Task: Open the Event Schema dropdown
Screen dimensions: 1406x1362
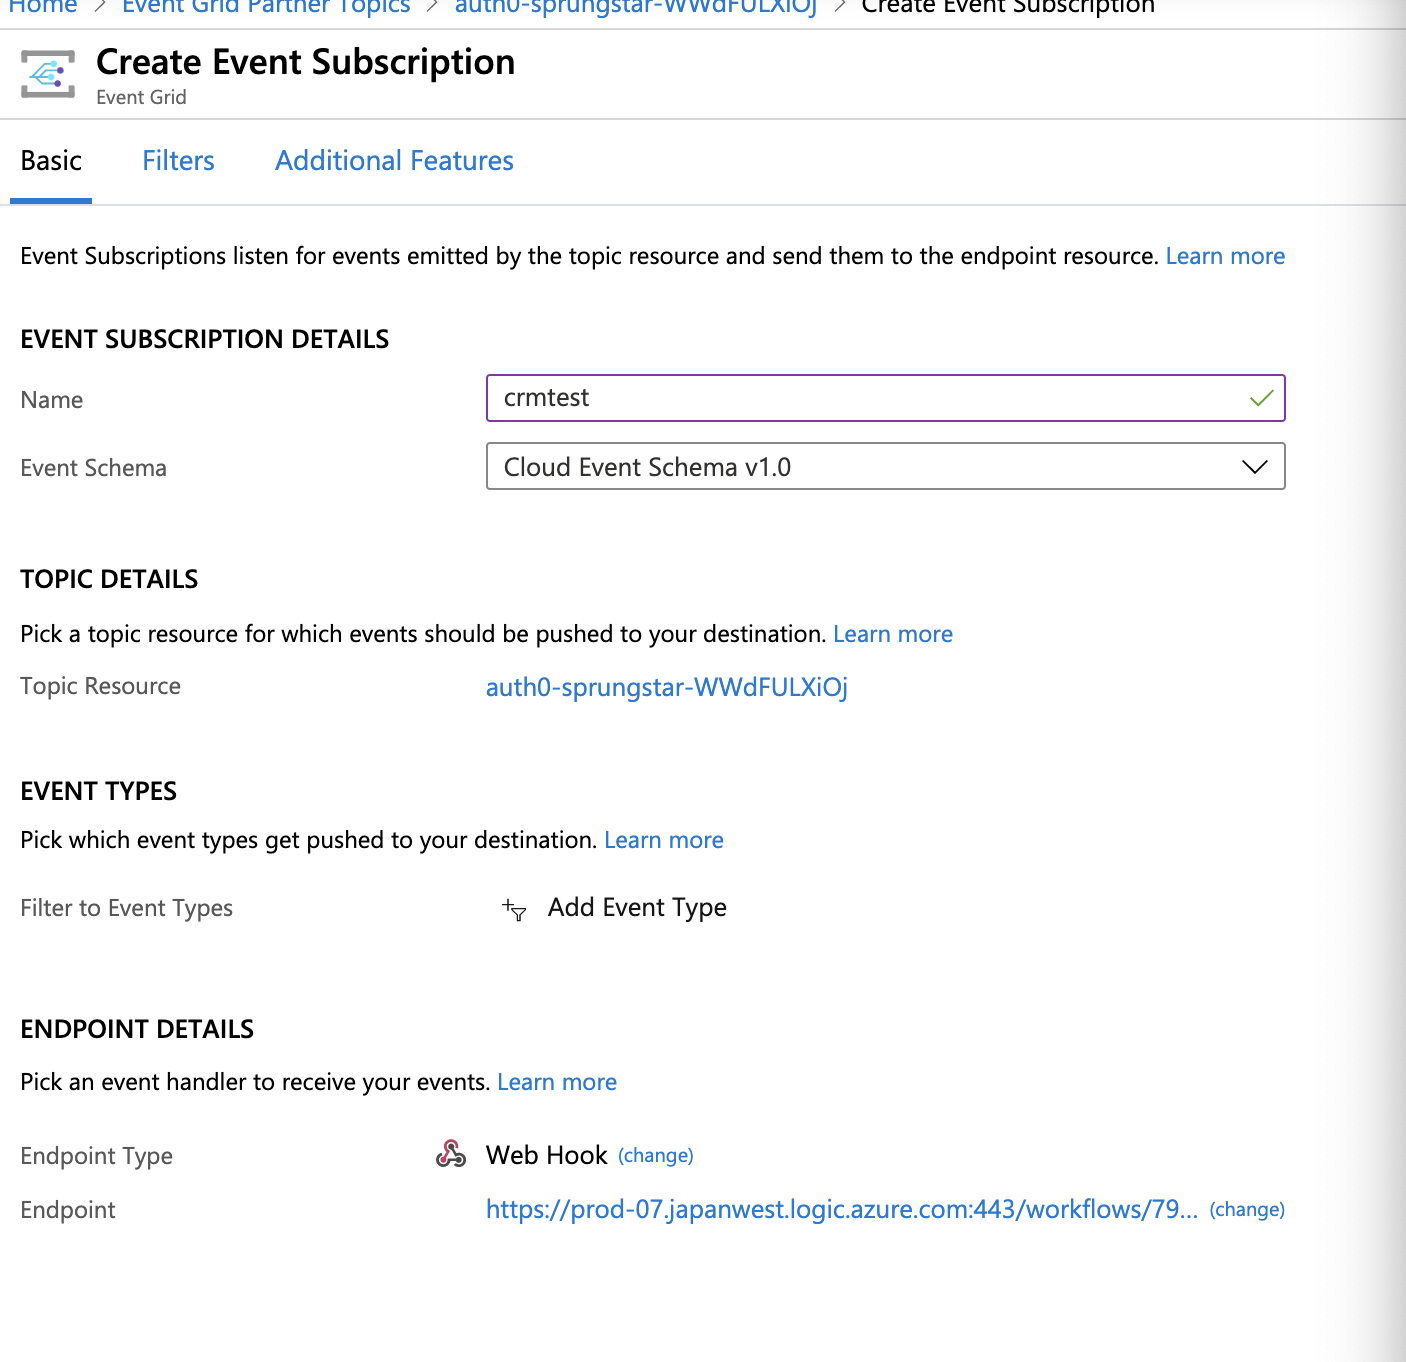Action: (x=885, y=466)
